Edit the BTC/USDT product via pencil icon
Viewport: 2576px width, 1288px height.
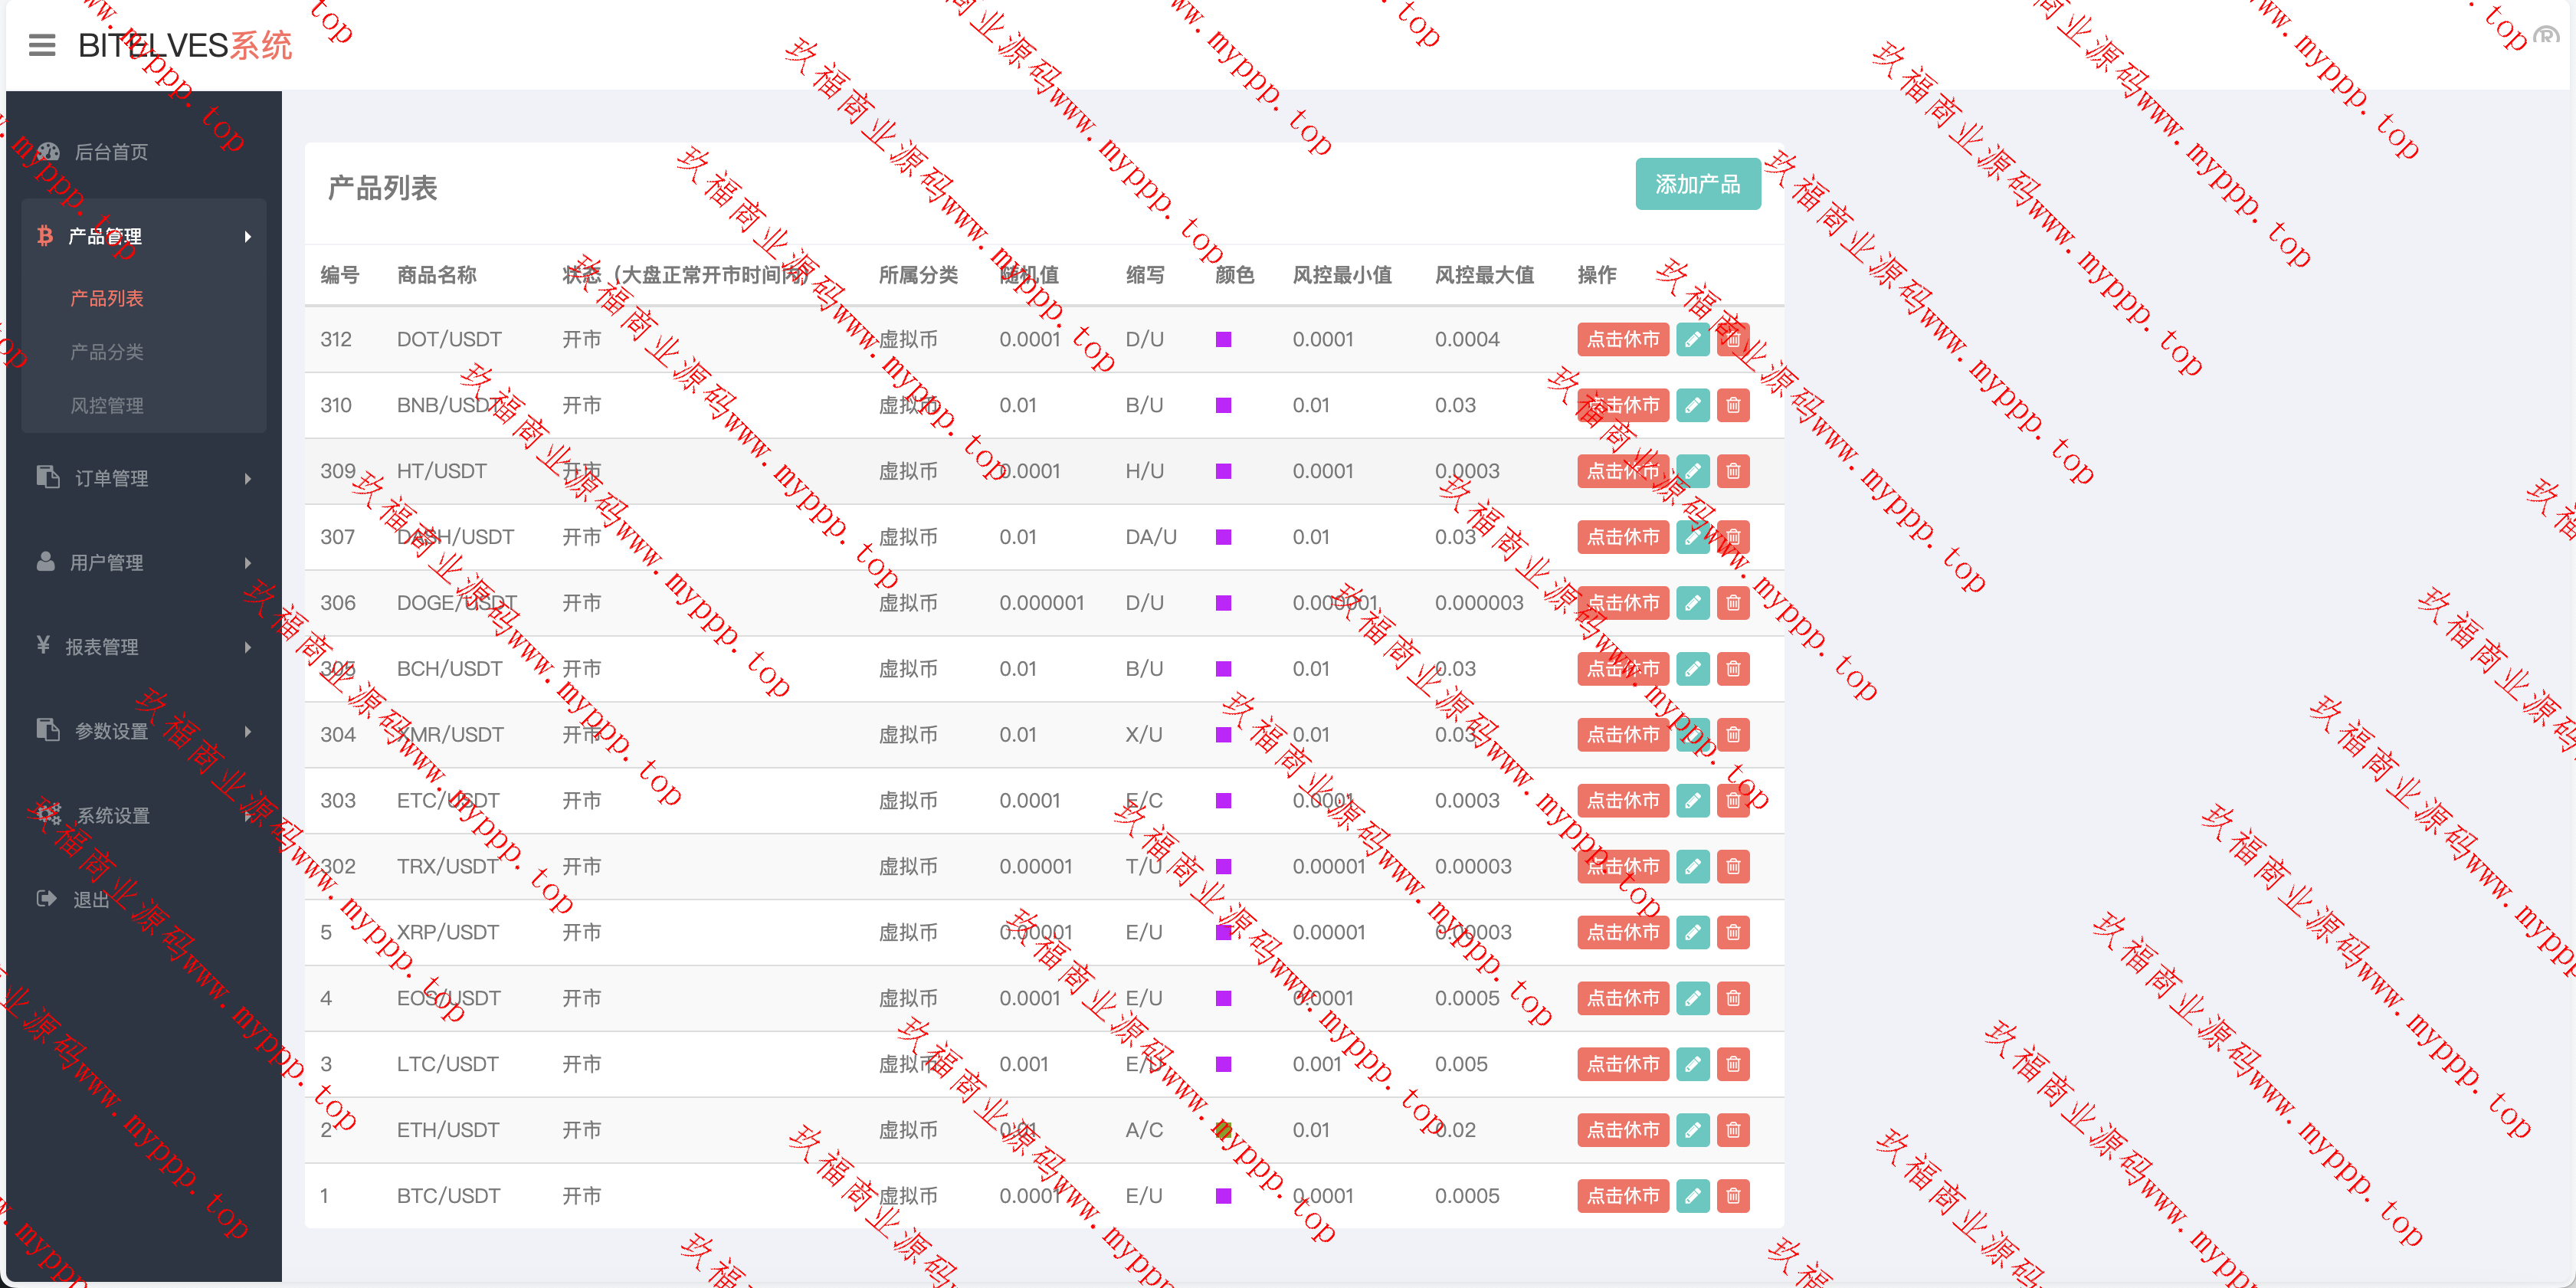pos(1692,1196)
